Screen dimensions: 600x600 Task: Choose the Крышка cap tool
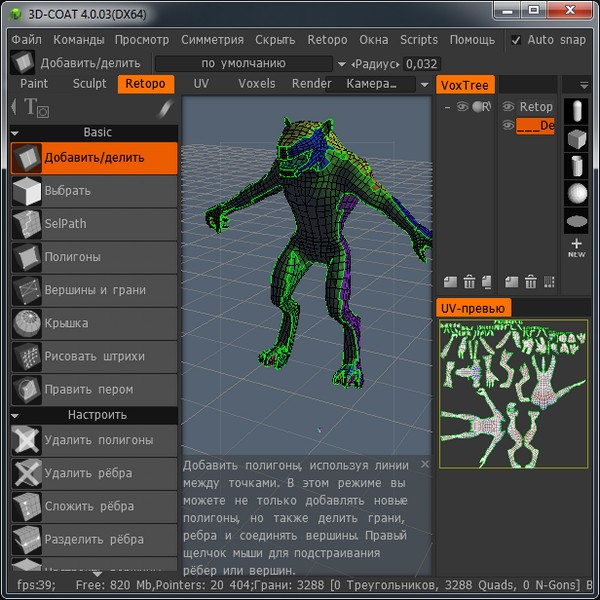click(94, 323)
